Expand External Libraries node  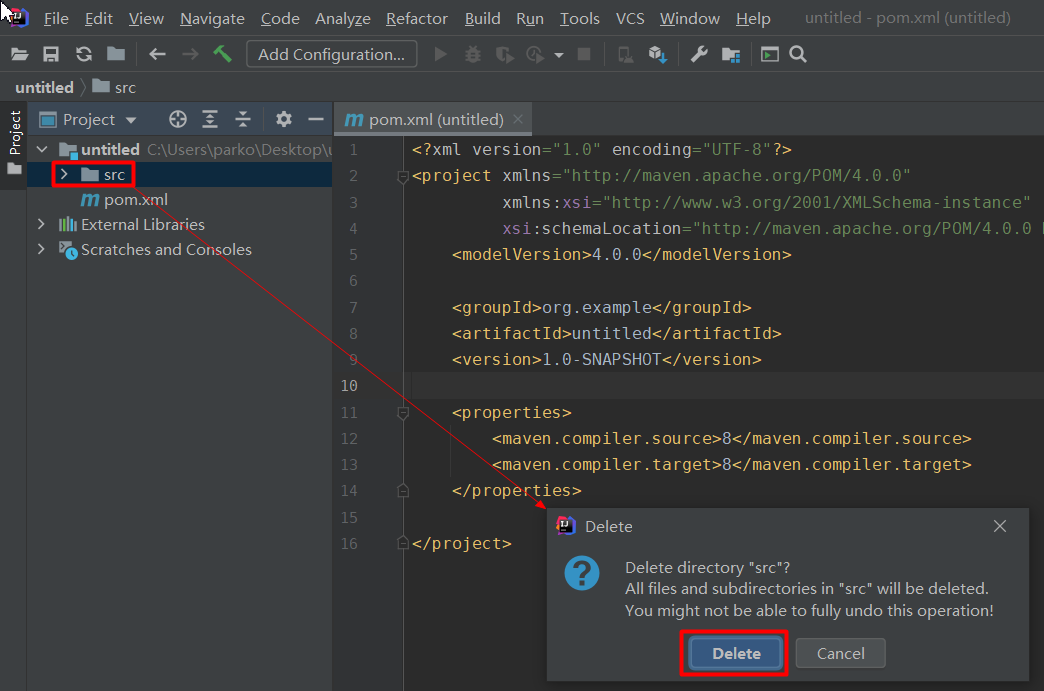41,224
